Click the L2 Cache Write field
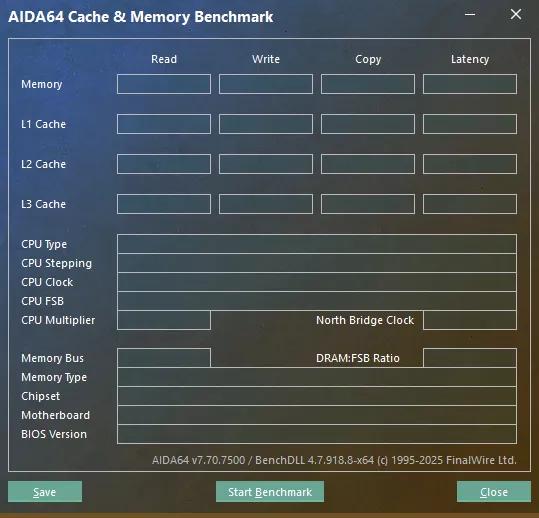This screenshot has height=518, width=539. (266, 164)
